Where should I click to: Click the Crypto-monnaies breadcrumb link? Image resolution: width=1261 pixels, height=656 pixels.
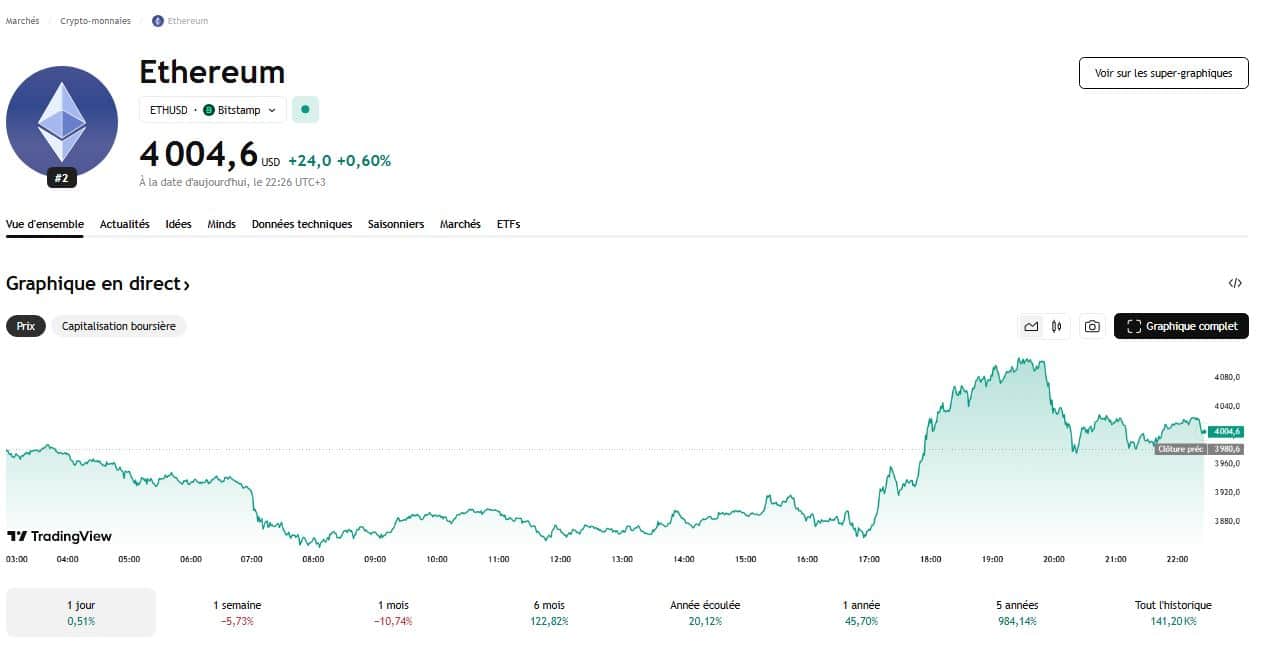click(x=95, y=21)
